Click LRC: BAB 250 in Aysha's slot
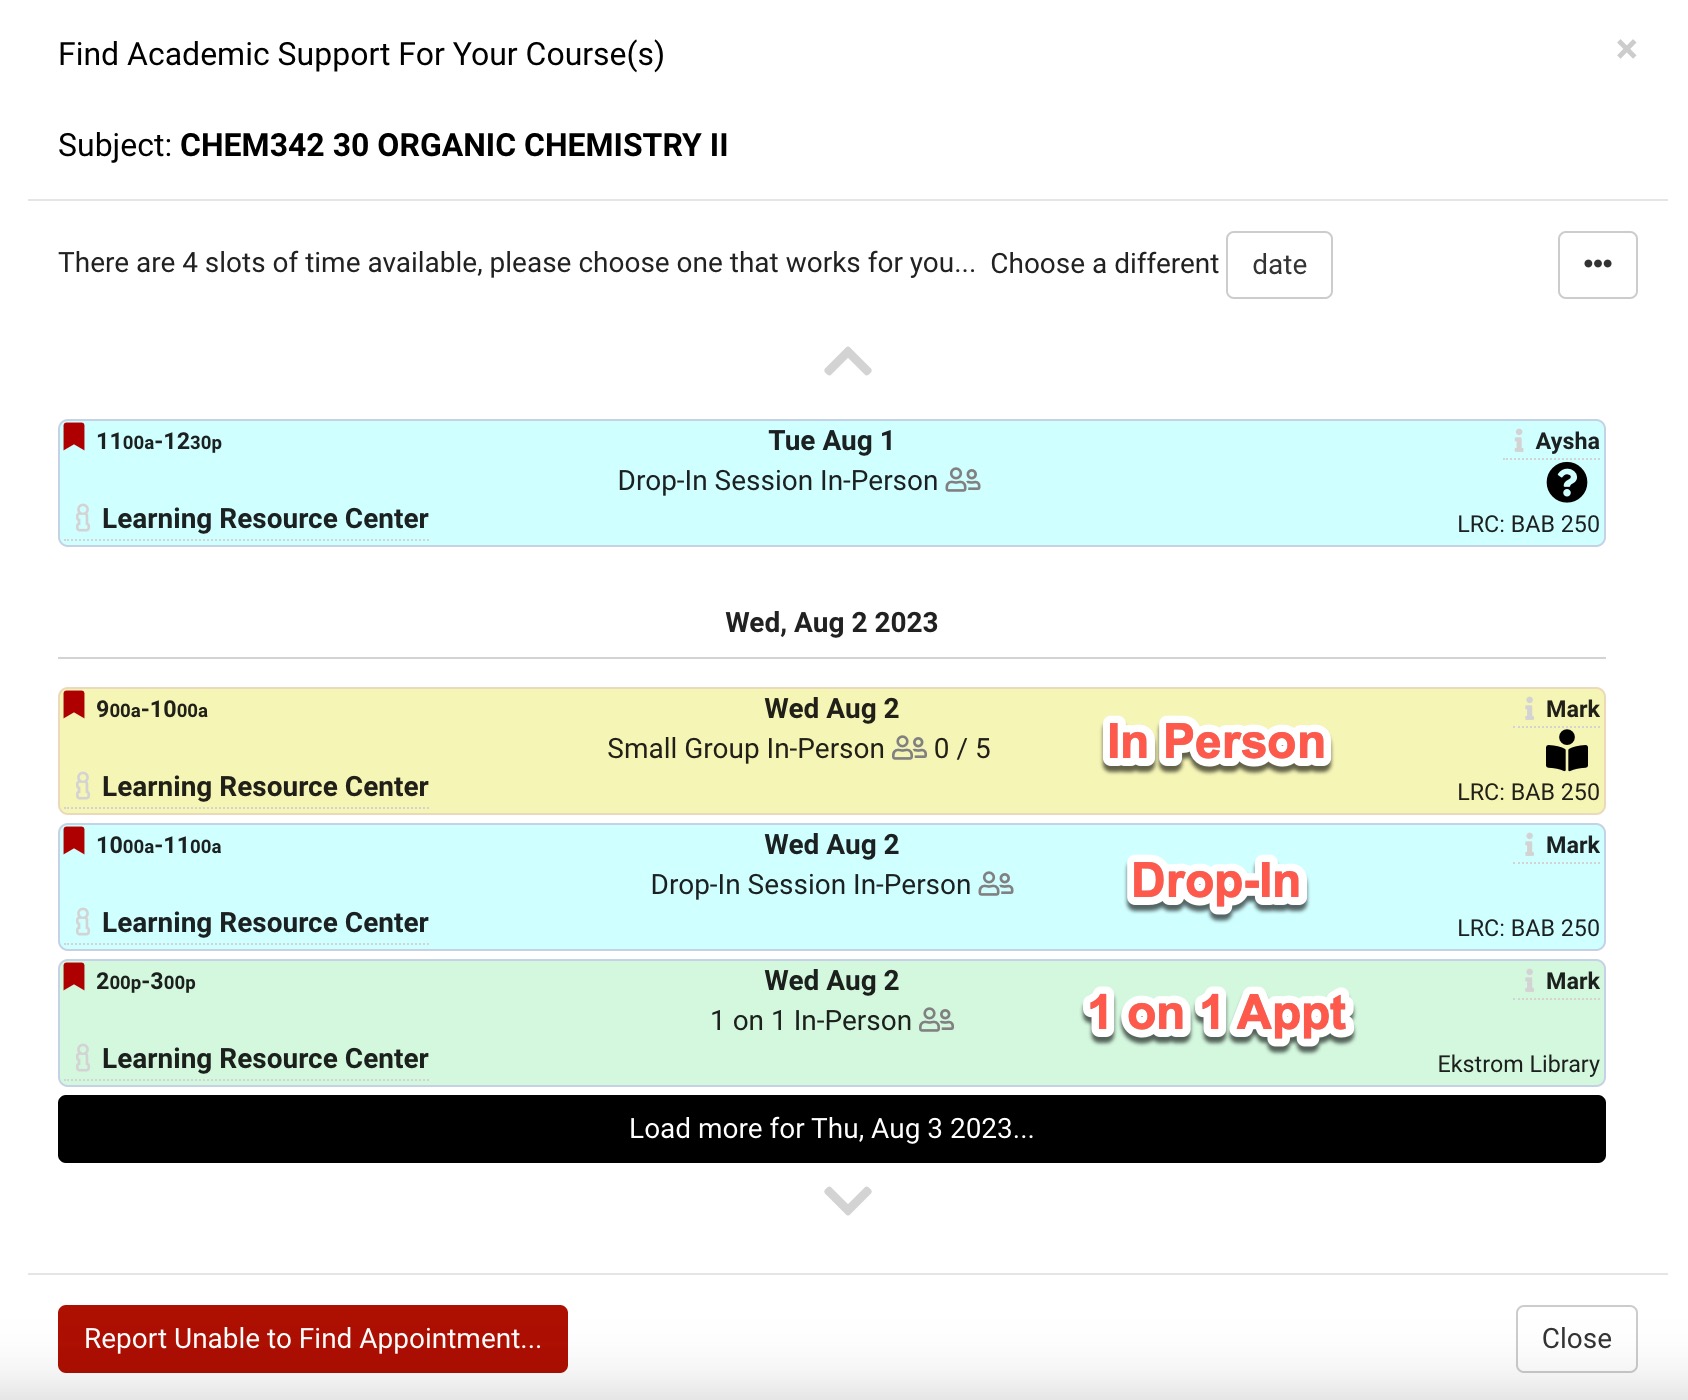The width and height of the screenshot is (1688, 1400). pos(1528,524)
